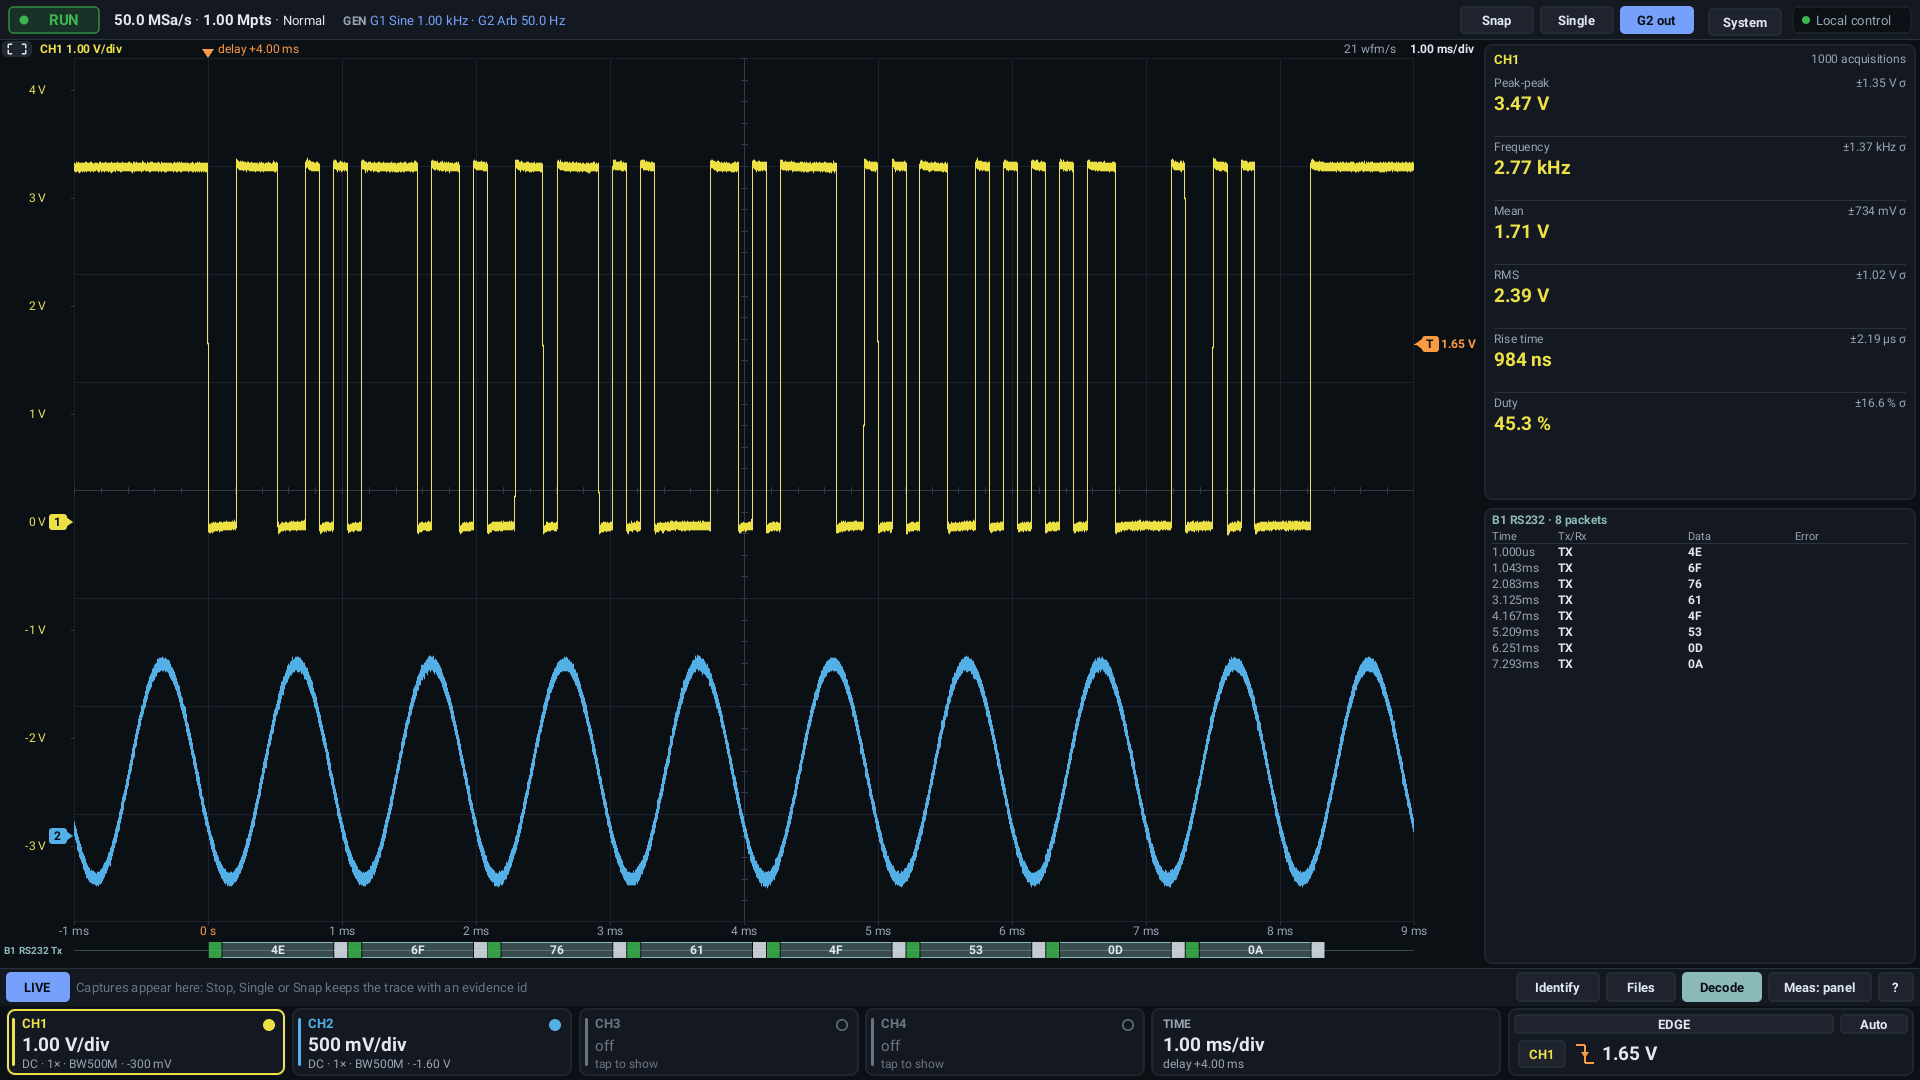The image size is (1920, 1080).
Task: Open the help question mark button
Action: [1894, 987]
